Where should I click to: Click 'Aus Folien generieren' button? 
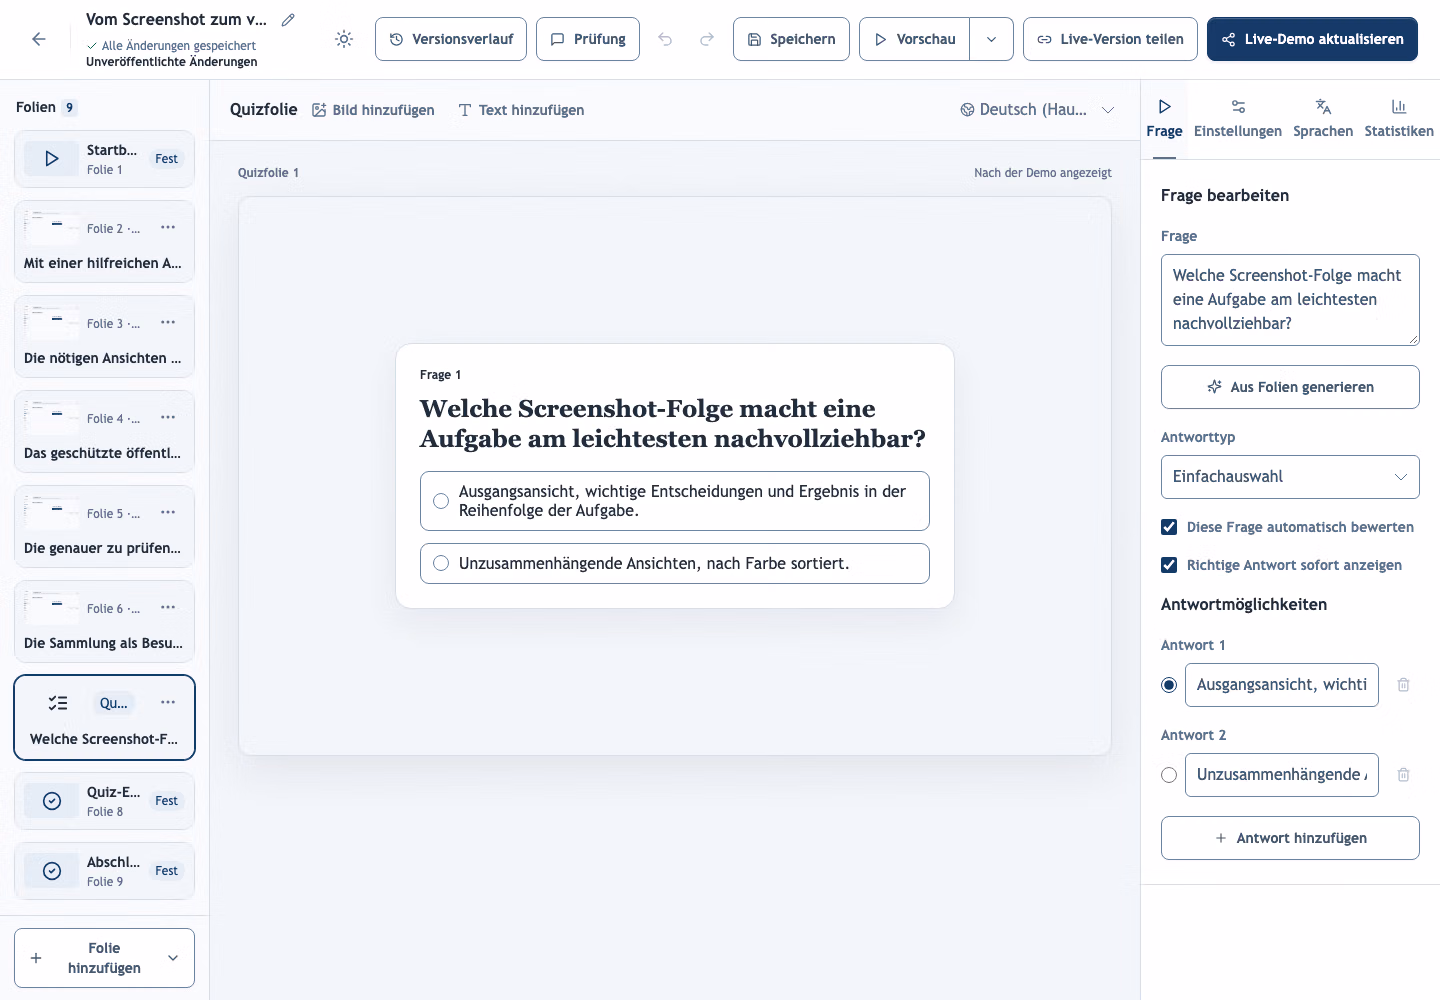[x=1290, y=387]
